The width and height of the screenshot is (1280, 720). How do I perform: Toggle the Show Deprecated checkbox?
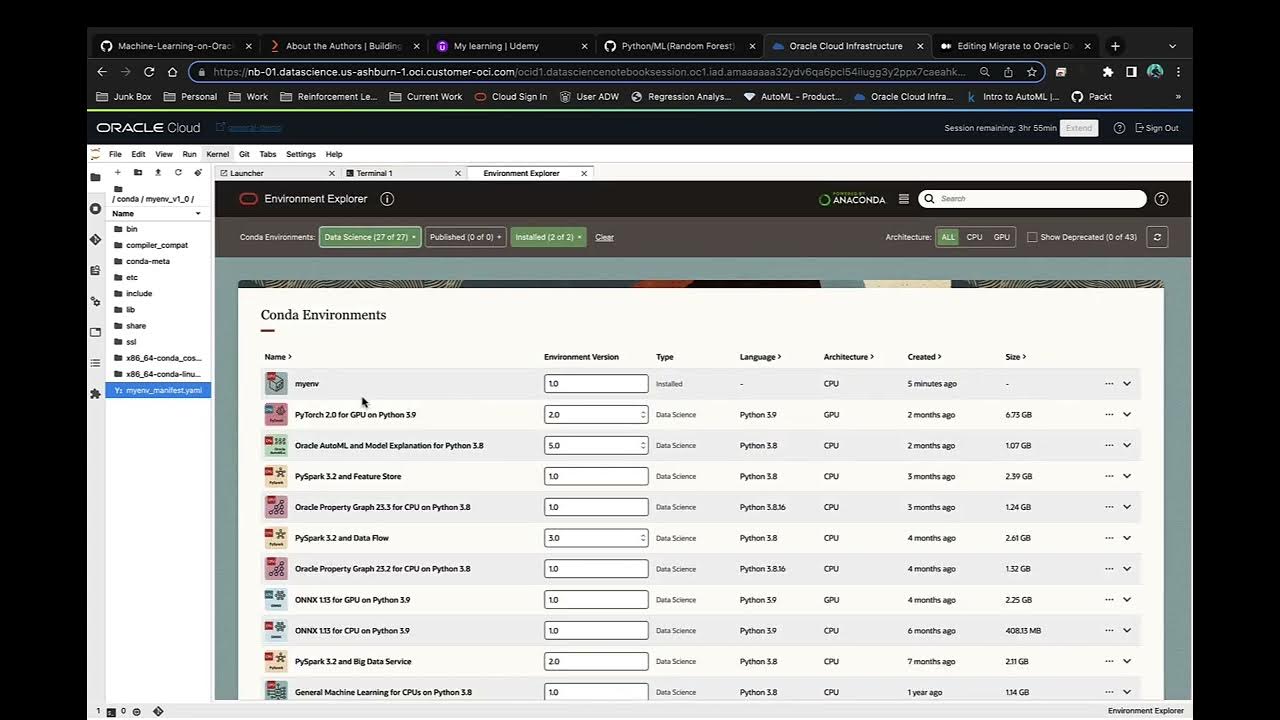tap(1032, 238)
